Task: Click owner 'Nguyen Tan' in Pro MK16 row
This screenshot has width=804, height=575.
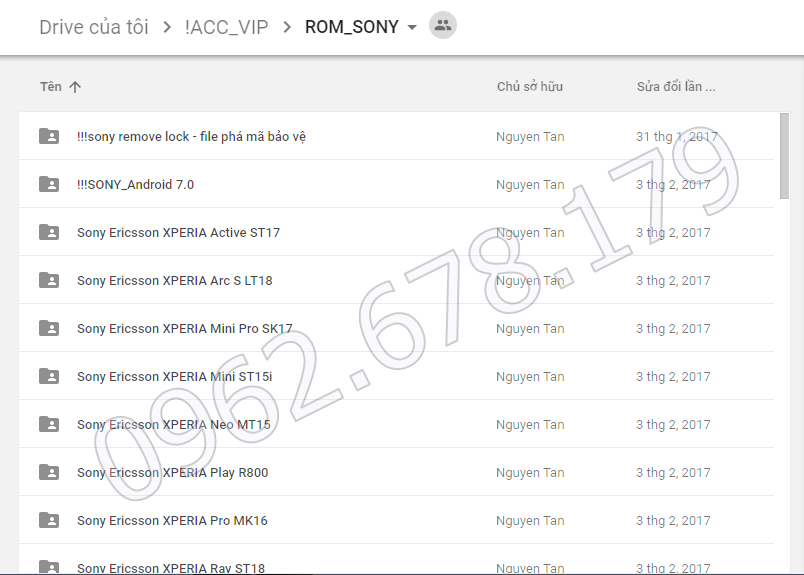Action: (x=530, y=521)
